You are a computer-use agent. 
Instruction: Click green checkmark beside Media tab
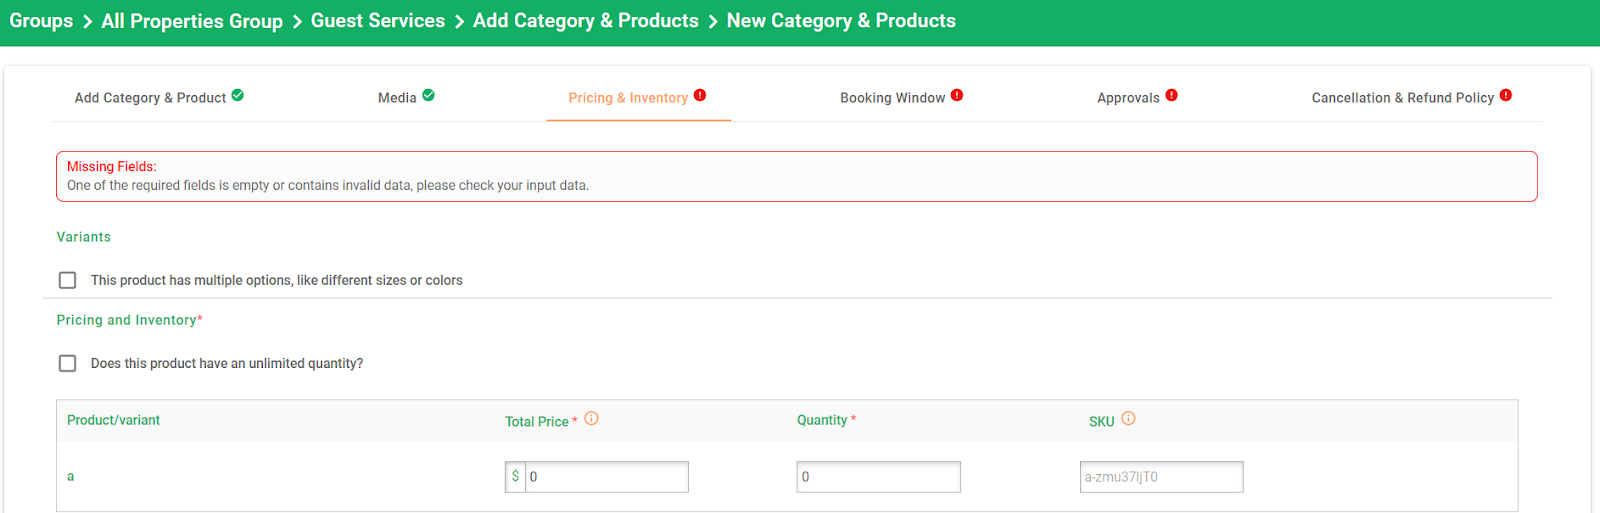tap(429, 96)
